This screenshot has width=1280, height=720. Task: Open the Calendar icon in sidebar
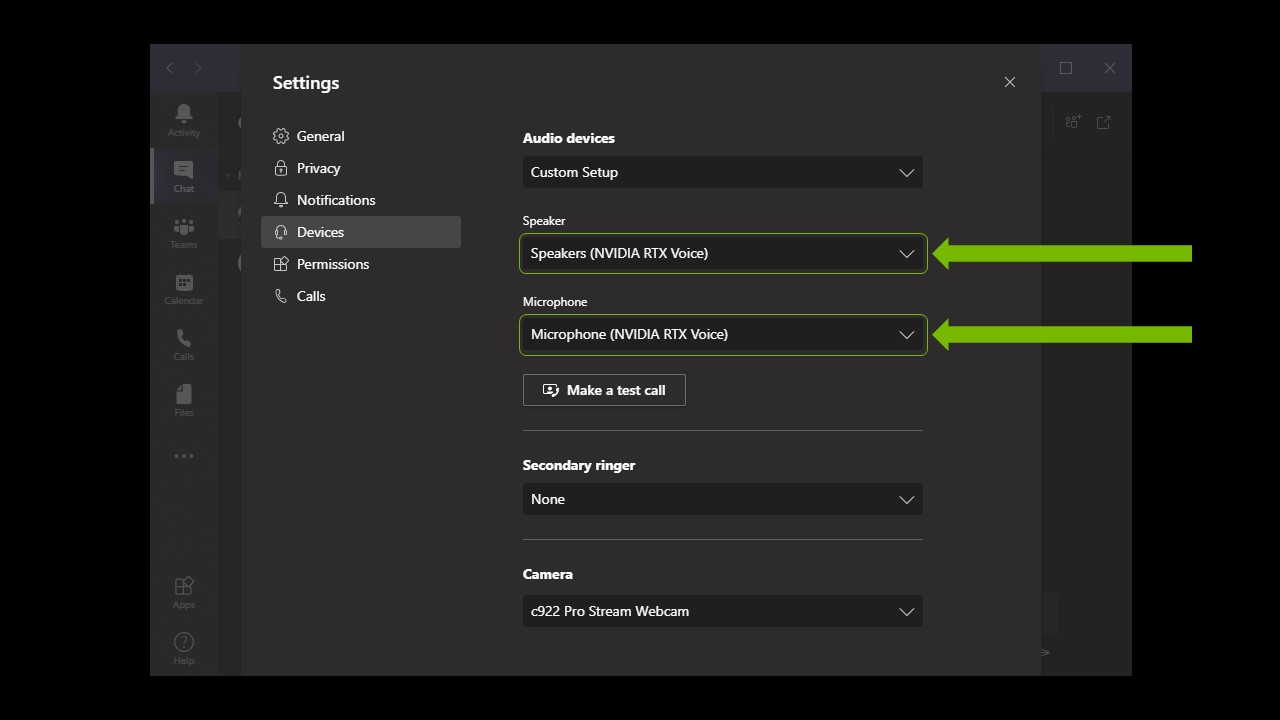pyautogui.click(x=184, y=288)
